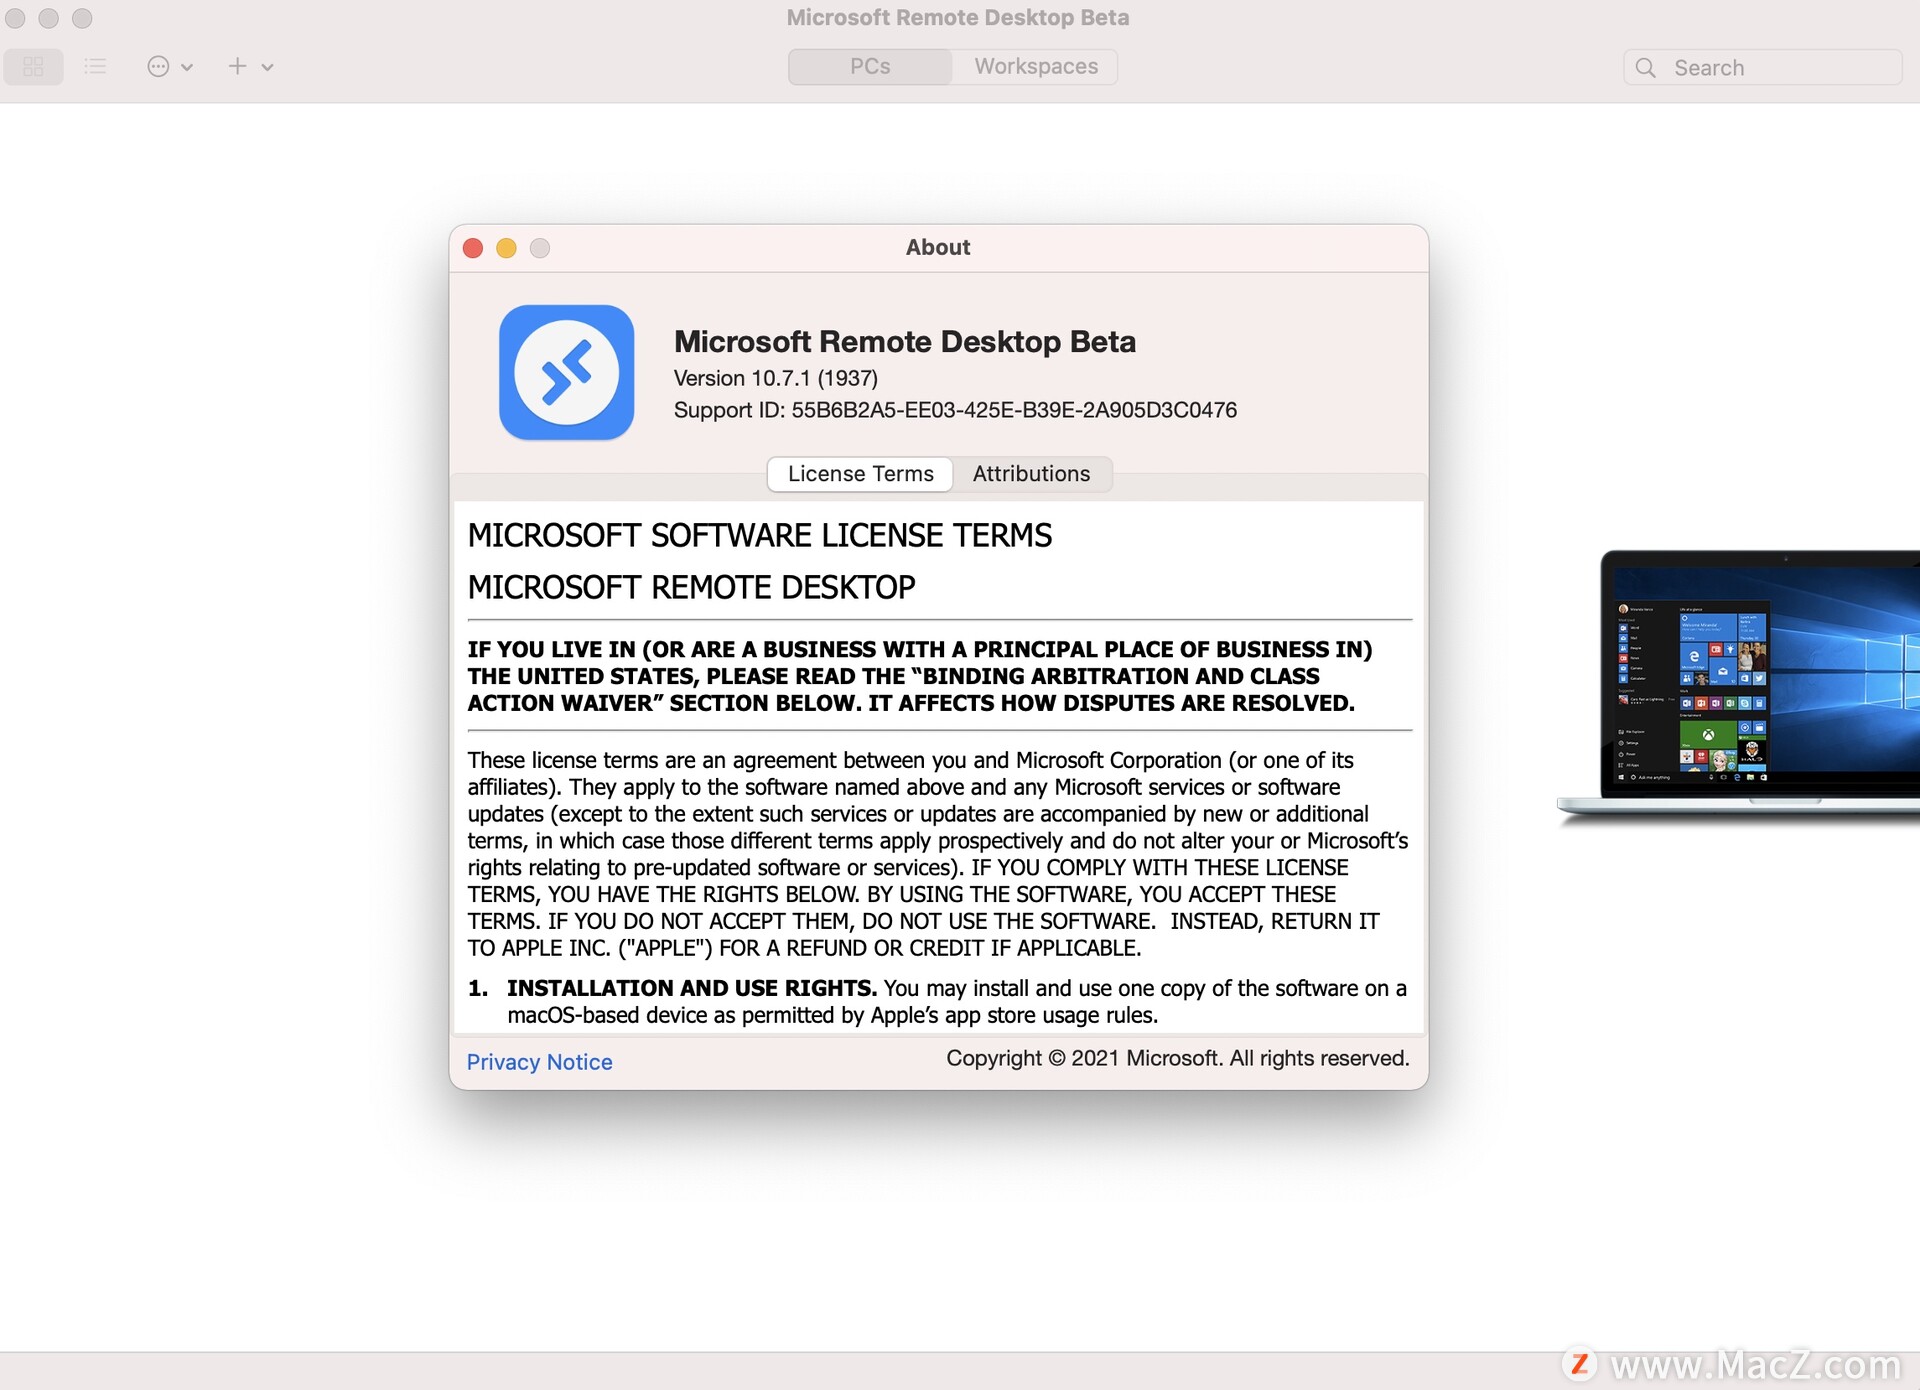Click the recents/history icon

pos(162,66)
